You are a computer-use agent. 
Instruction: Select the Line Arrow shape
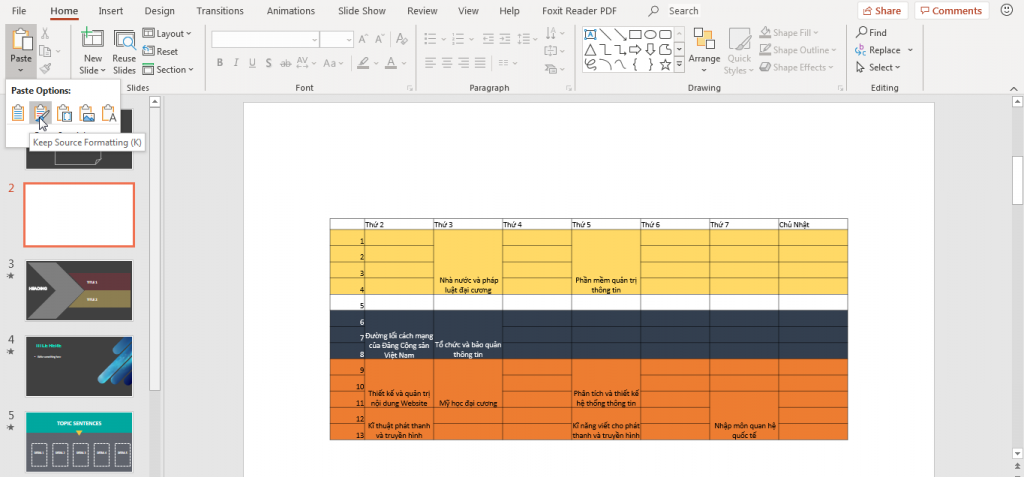[x=620, y=35]
